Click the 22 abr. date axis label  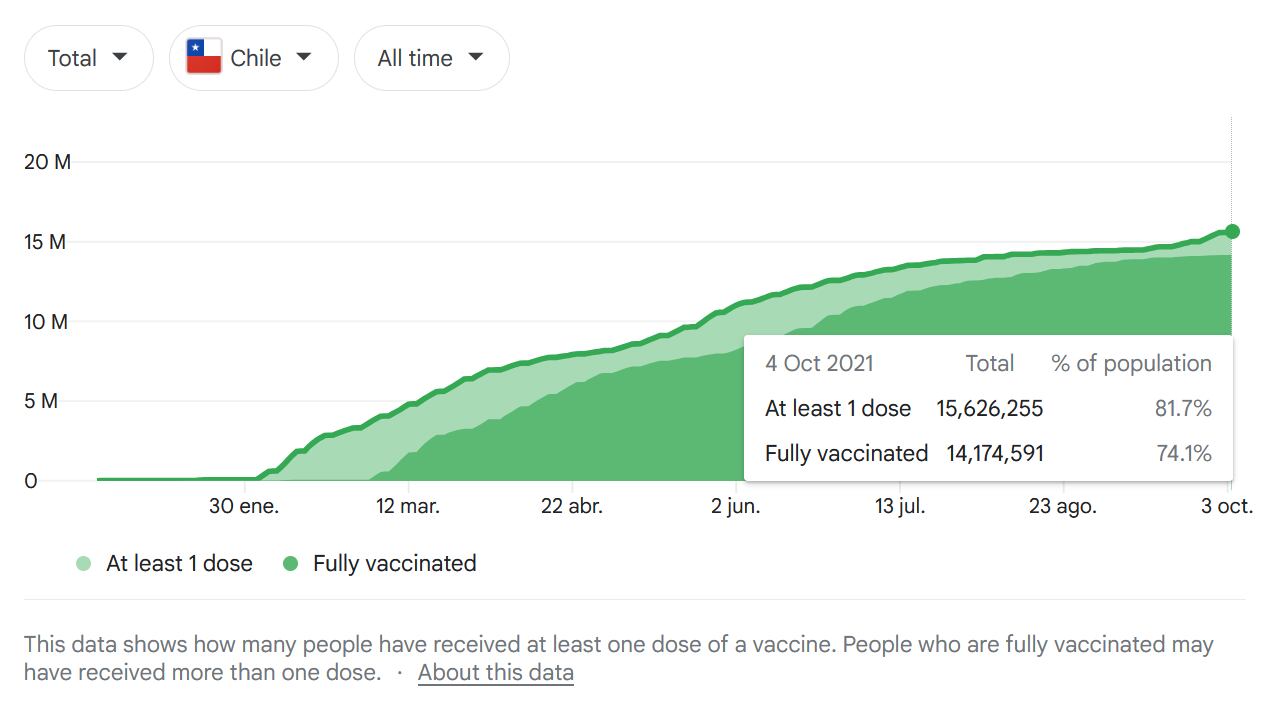pos(572,507)
